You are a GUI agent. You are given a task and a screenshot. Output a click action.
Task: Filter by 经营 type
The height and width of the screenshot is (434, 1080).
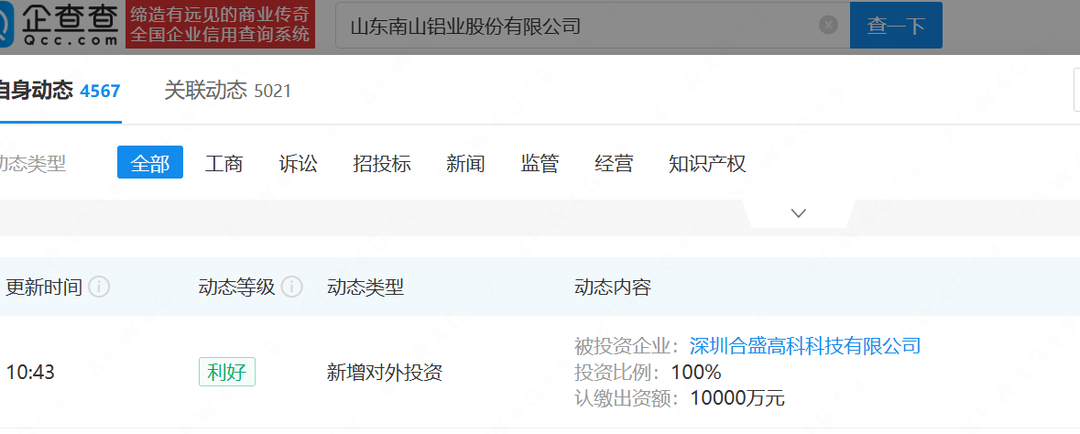[614, 163]
